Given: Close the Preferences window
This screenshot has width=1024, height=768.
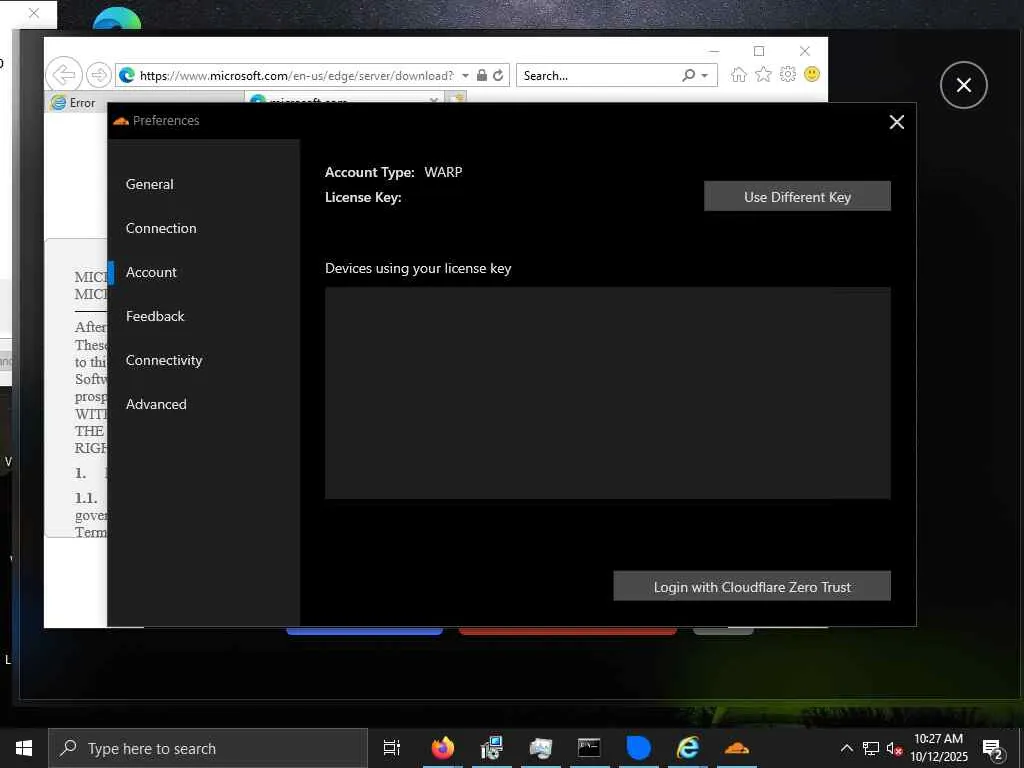Looking at the screenshot, I should pos(897,122).
